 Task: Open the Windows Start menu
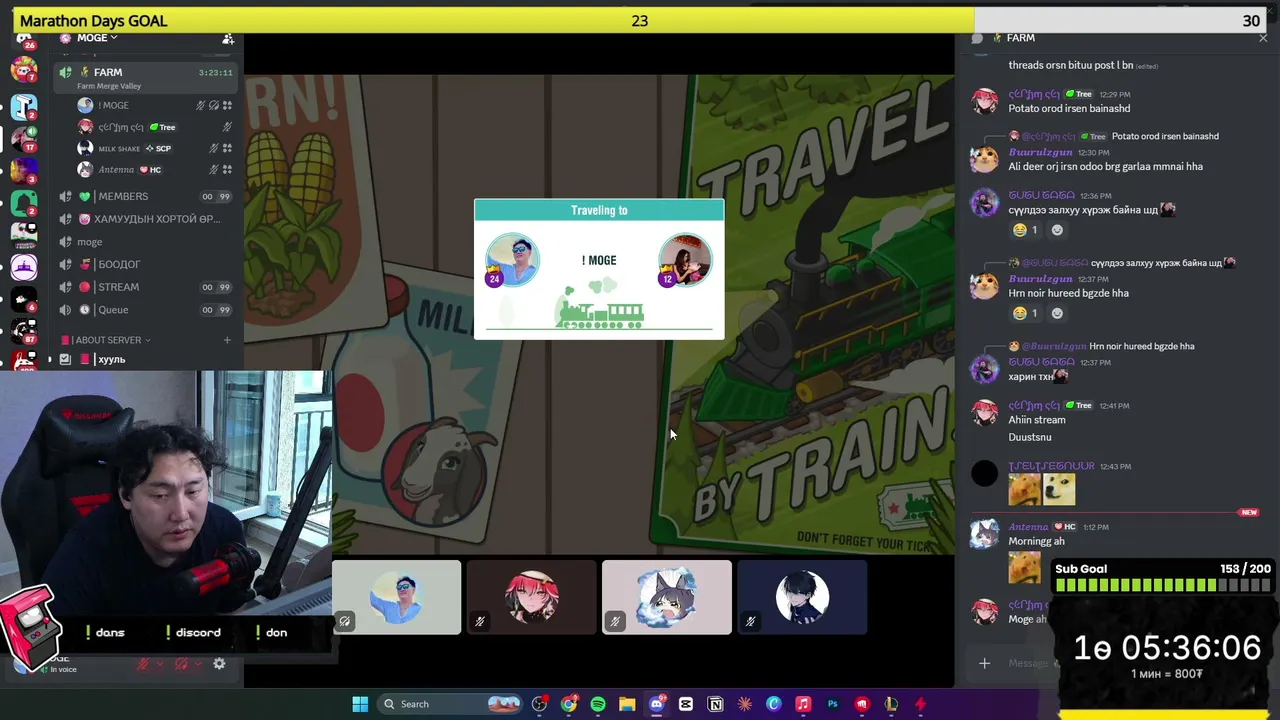tap(360, 704)
